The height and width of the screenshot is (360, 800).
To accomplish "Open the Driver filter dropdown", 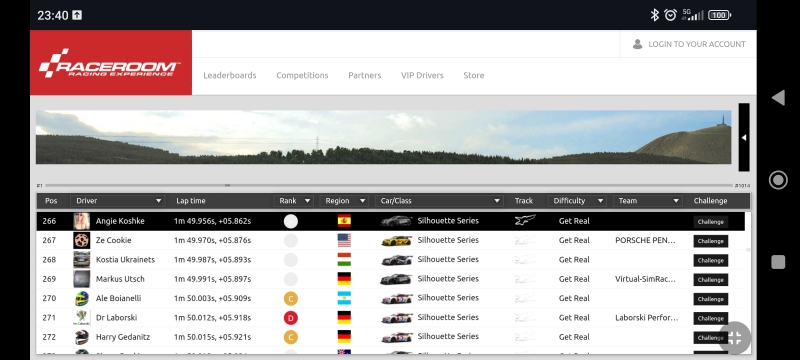I will pyautogui.click(x=117, y=201).
